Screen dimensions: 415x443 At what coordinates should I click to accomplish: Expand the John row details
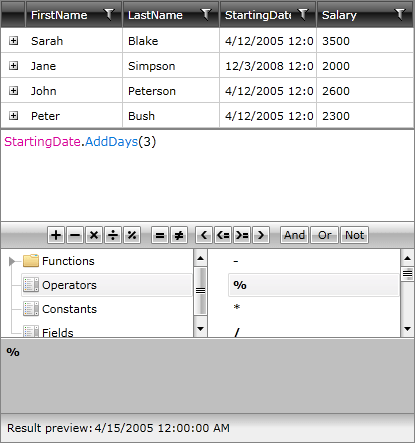tap(13, 91)
